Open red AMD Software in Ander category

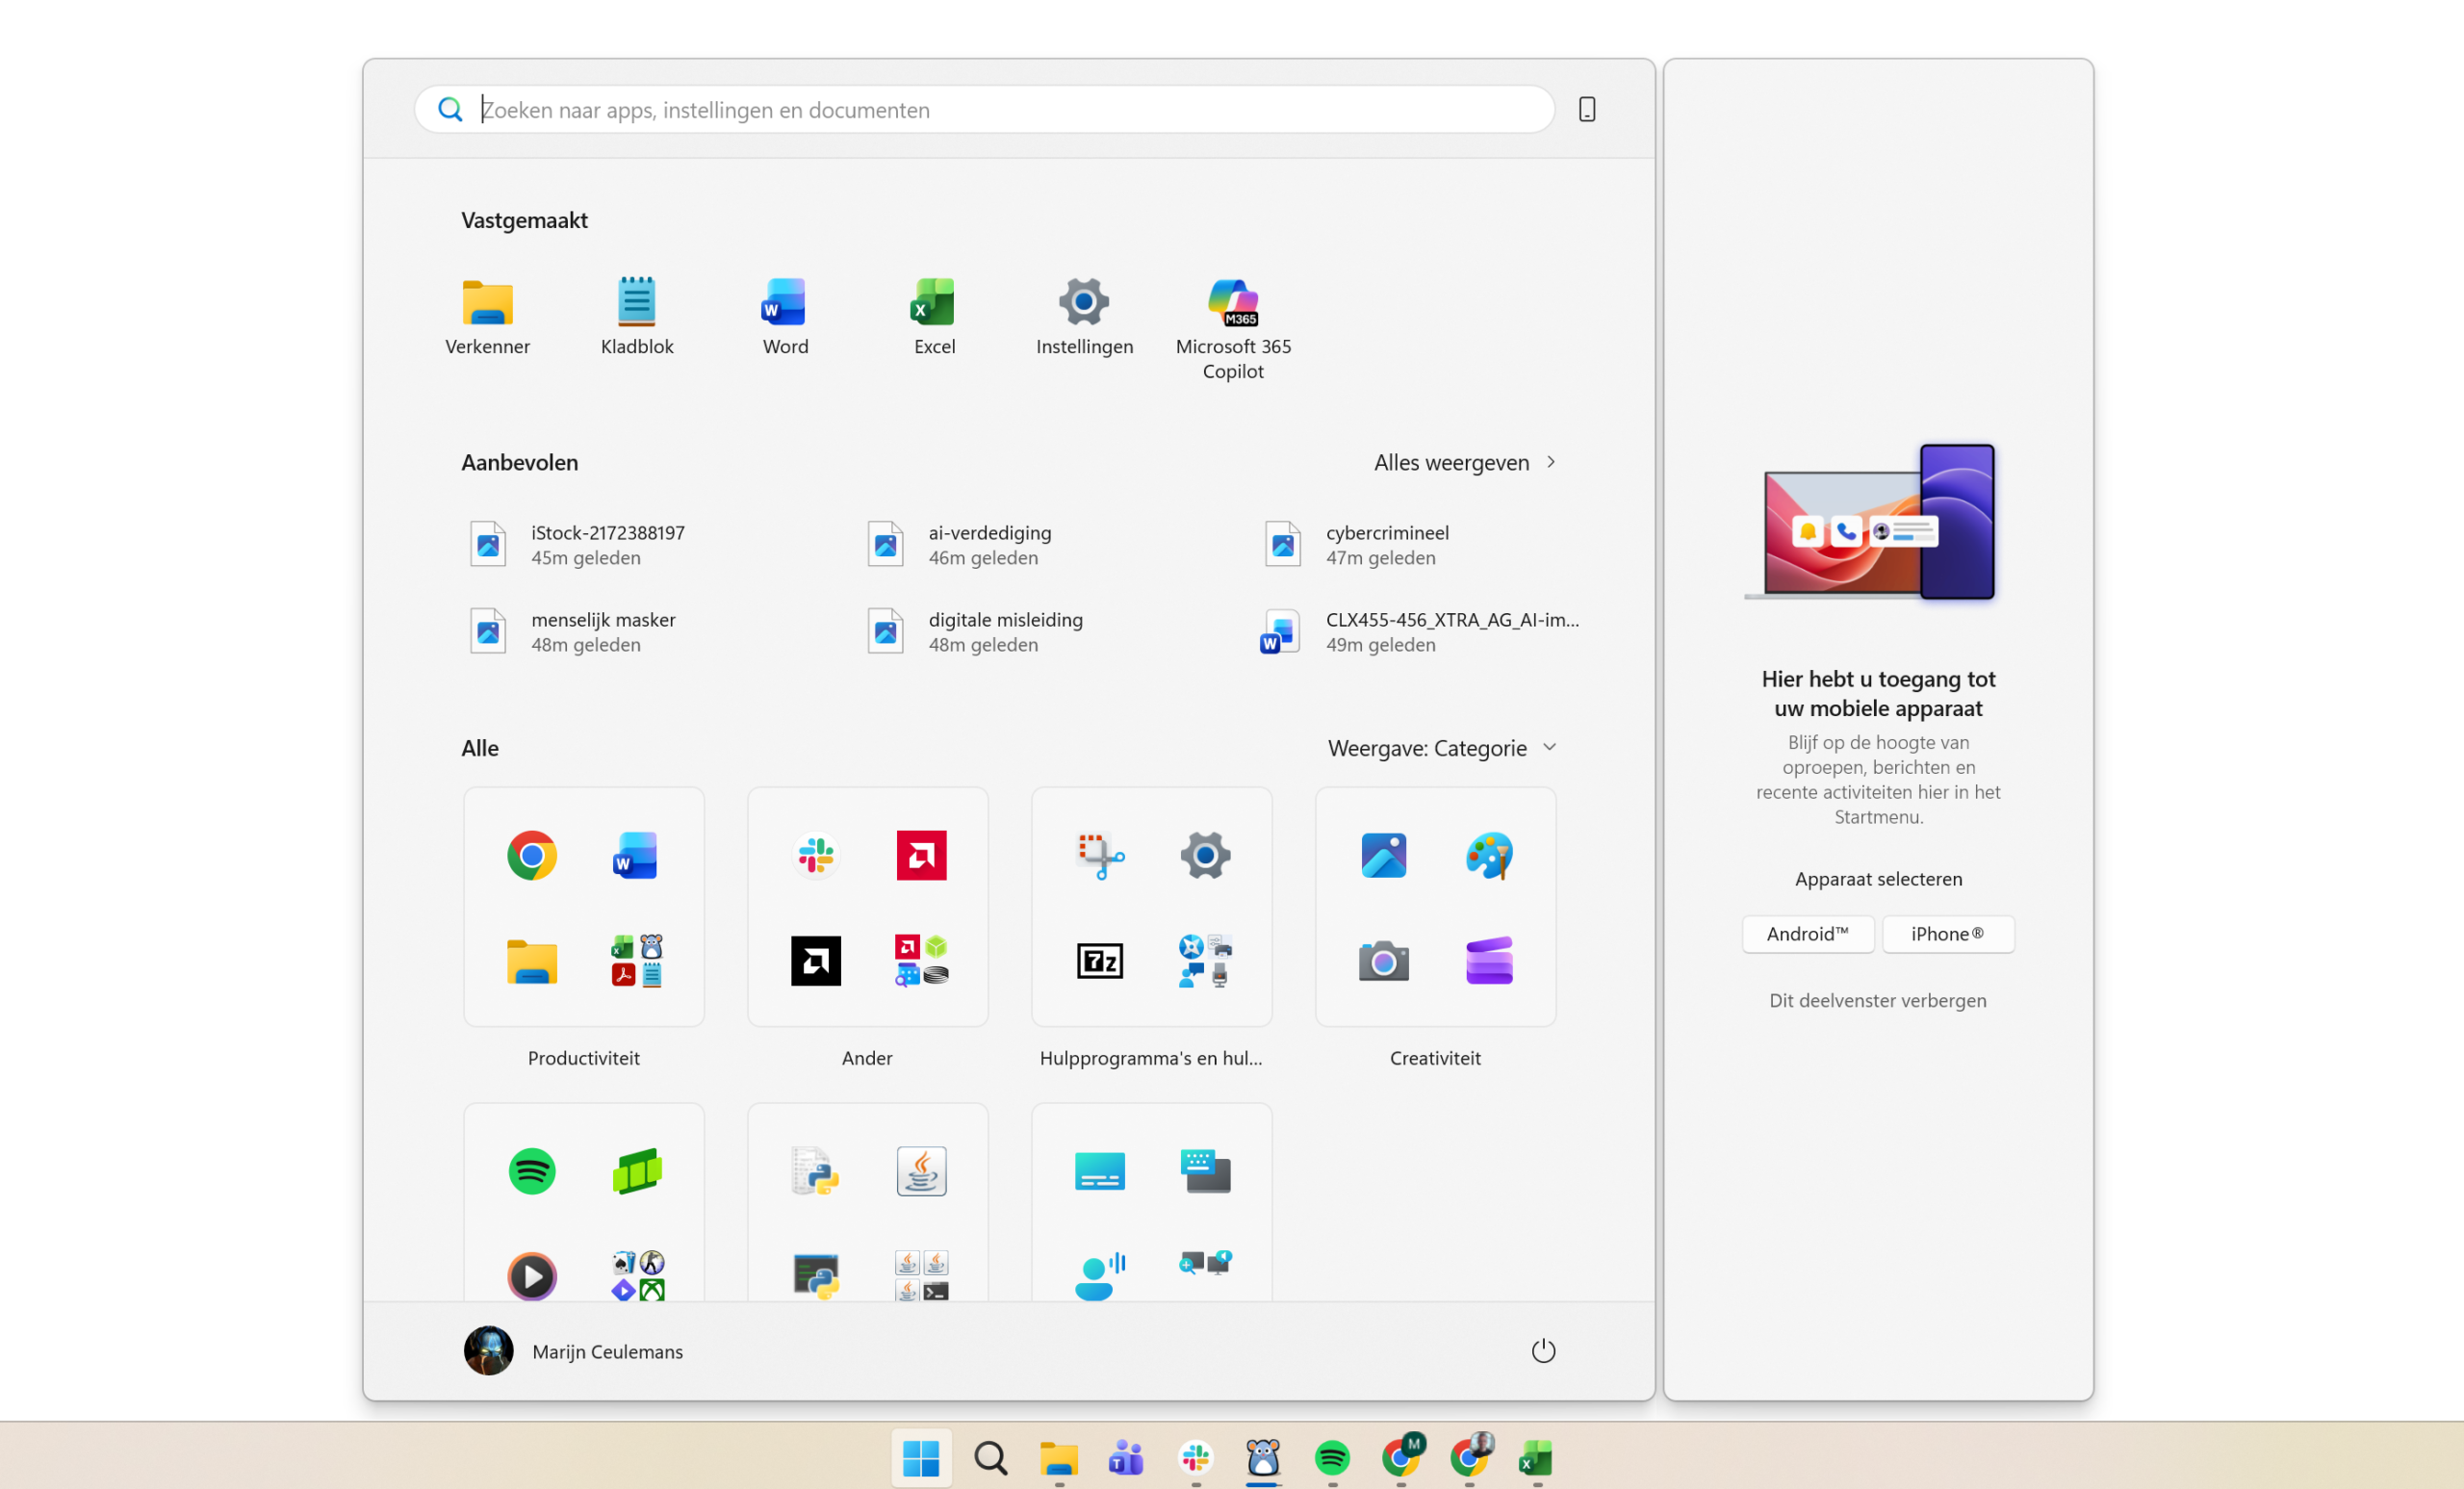921,855
